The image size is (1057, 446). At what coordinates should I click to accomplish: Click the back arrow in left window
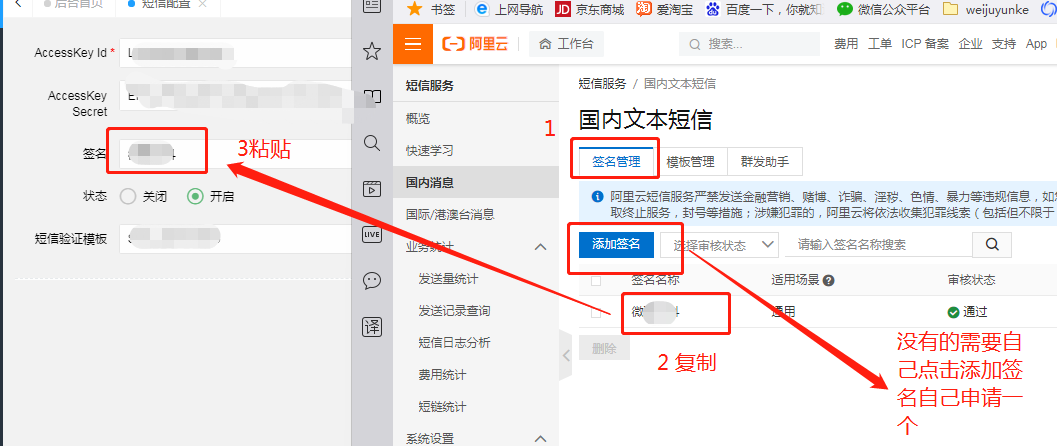[x=17, y=4]
